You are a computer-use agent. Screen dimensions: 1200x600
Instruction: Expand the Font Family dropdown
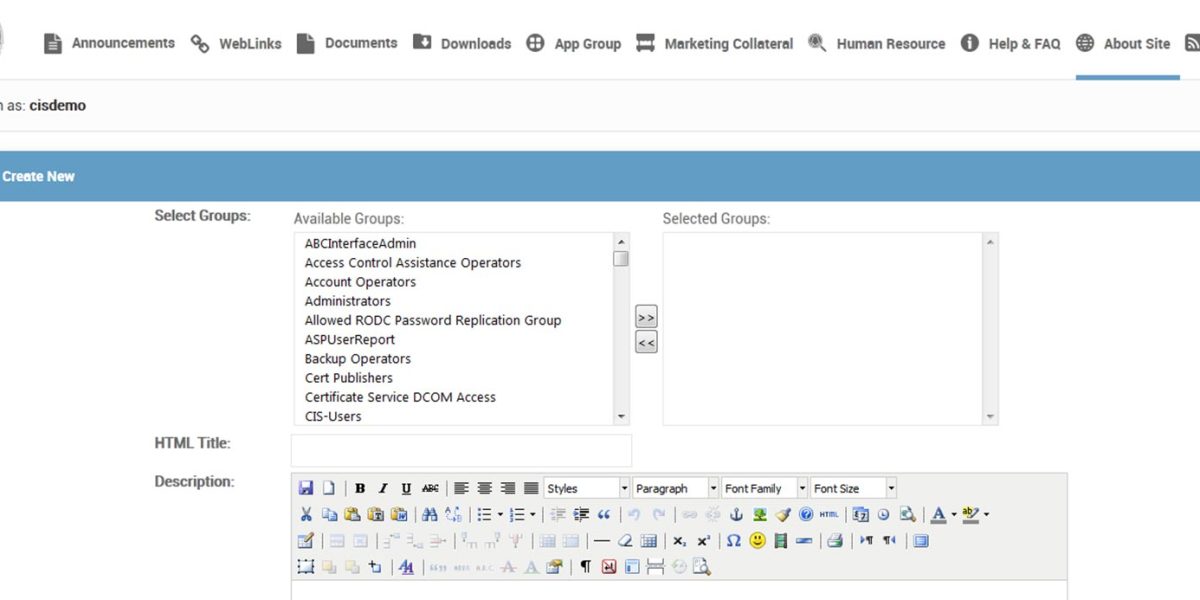[x=763, y=487]
